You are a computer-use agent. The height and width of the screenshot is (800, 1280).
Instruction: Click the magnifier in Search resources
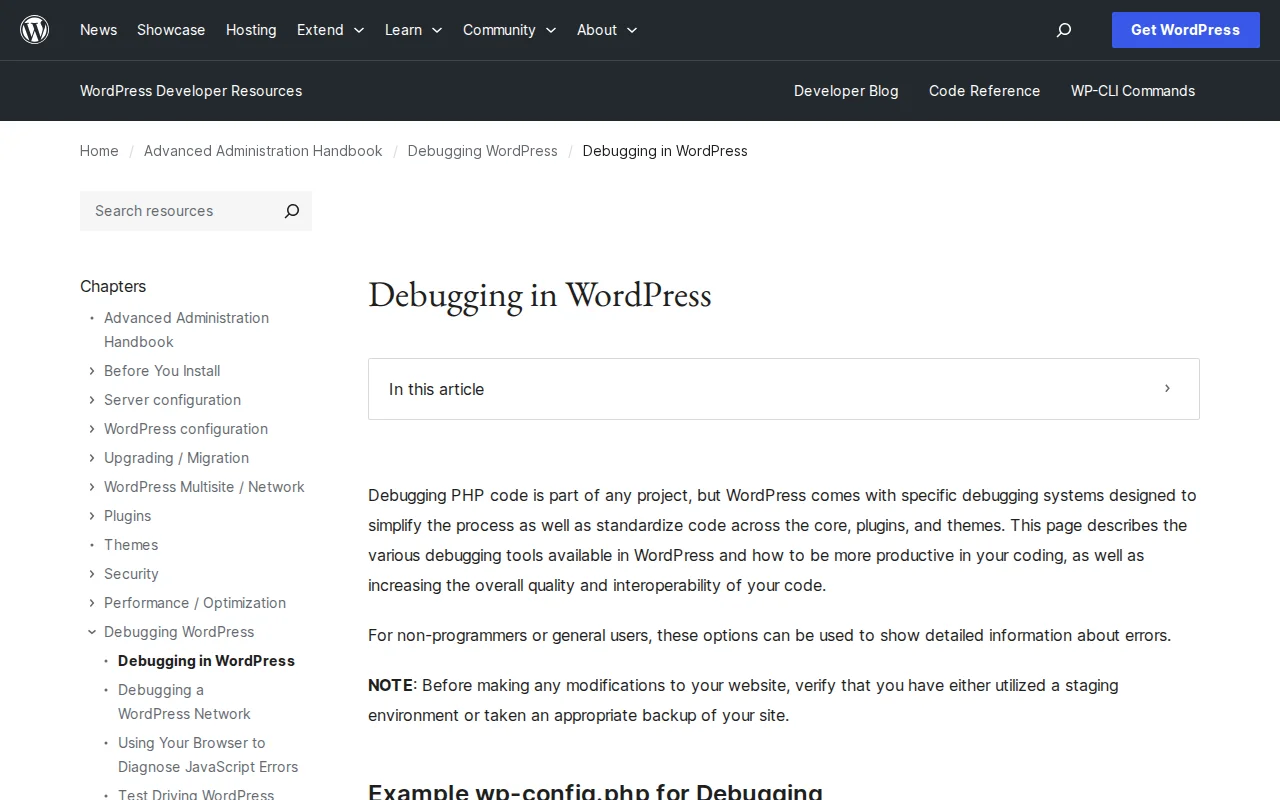[291, 211]
